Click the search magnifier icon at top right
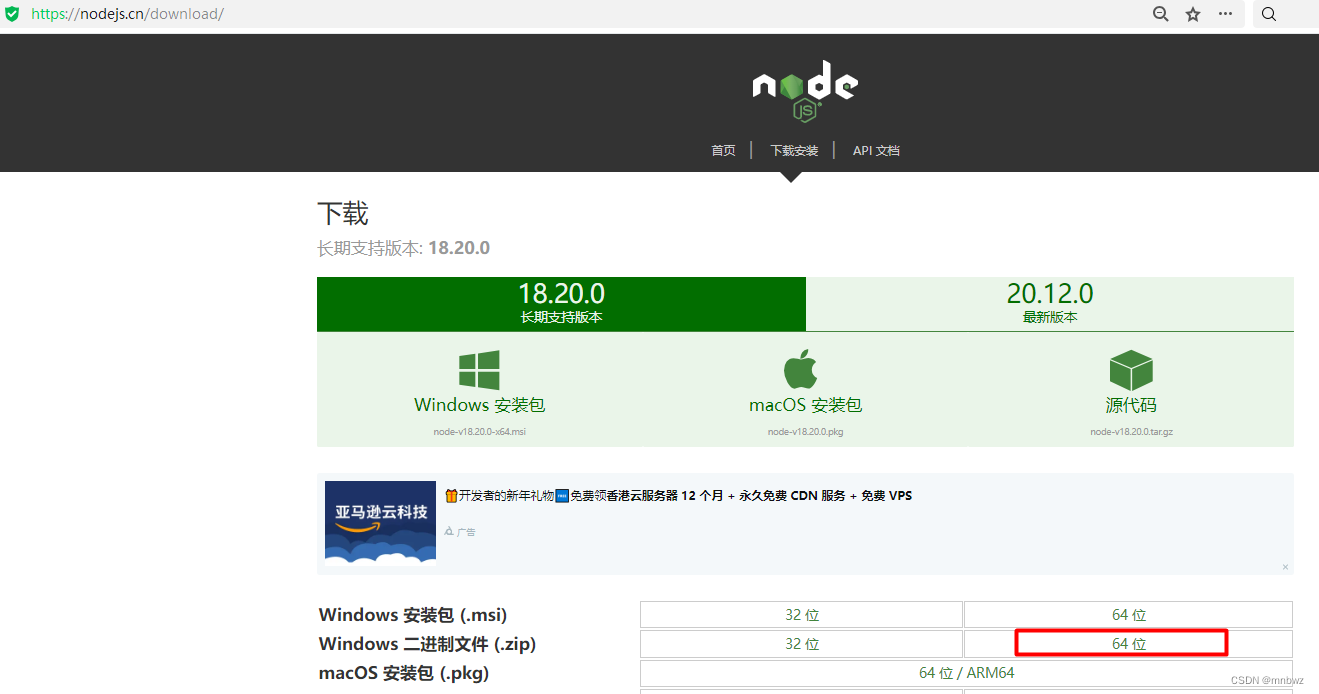 tap(1269, 14)
